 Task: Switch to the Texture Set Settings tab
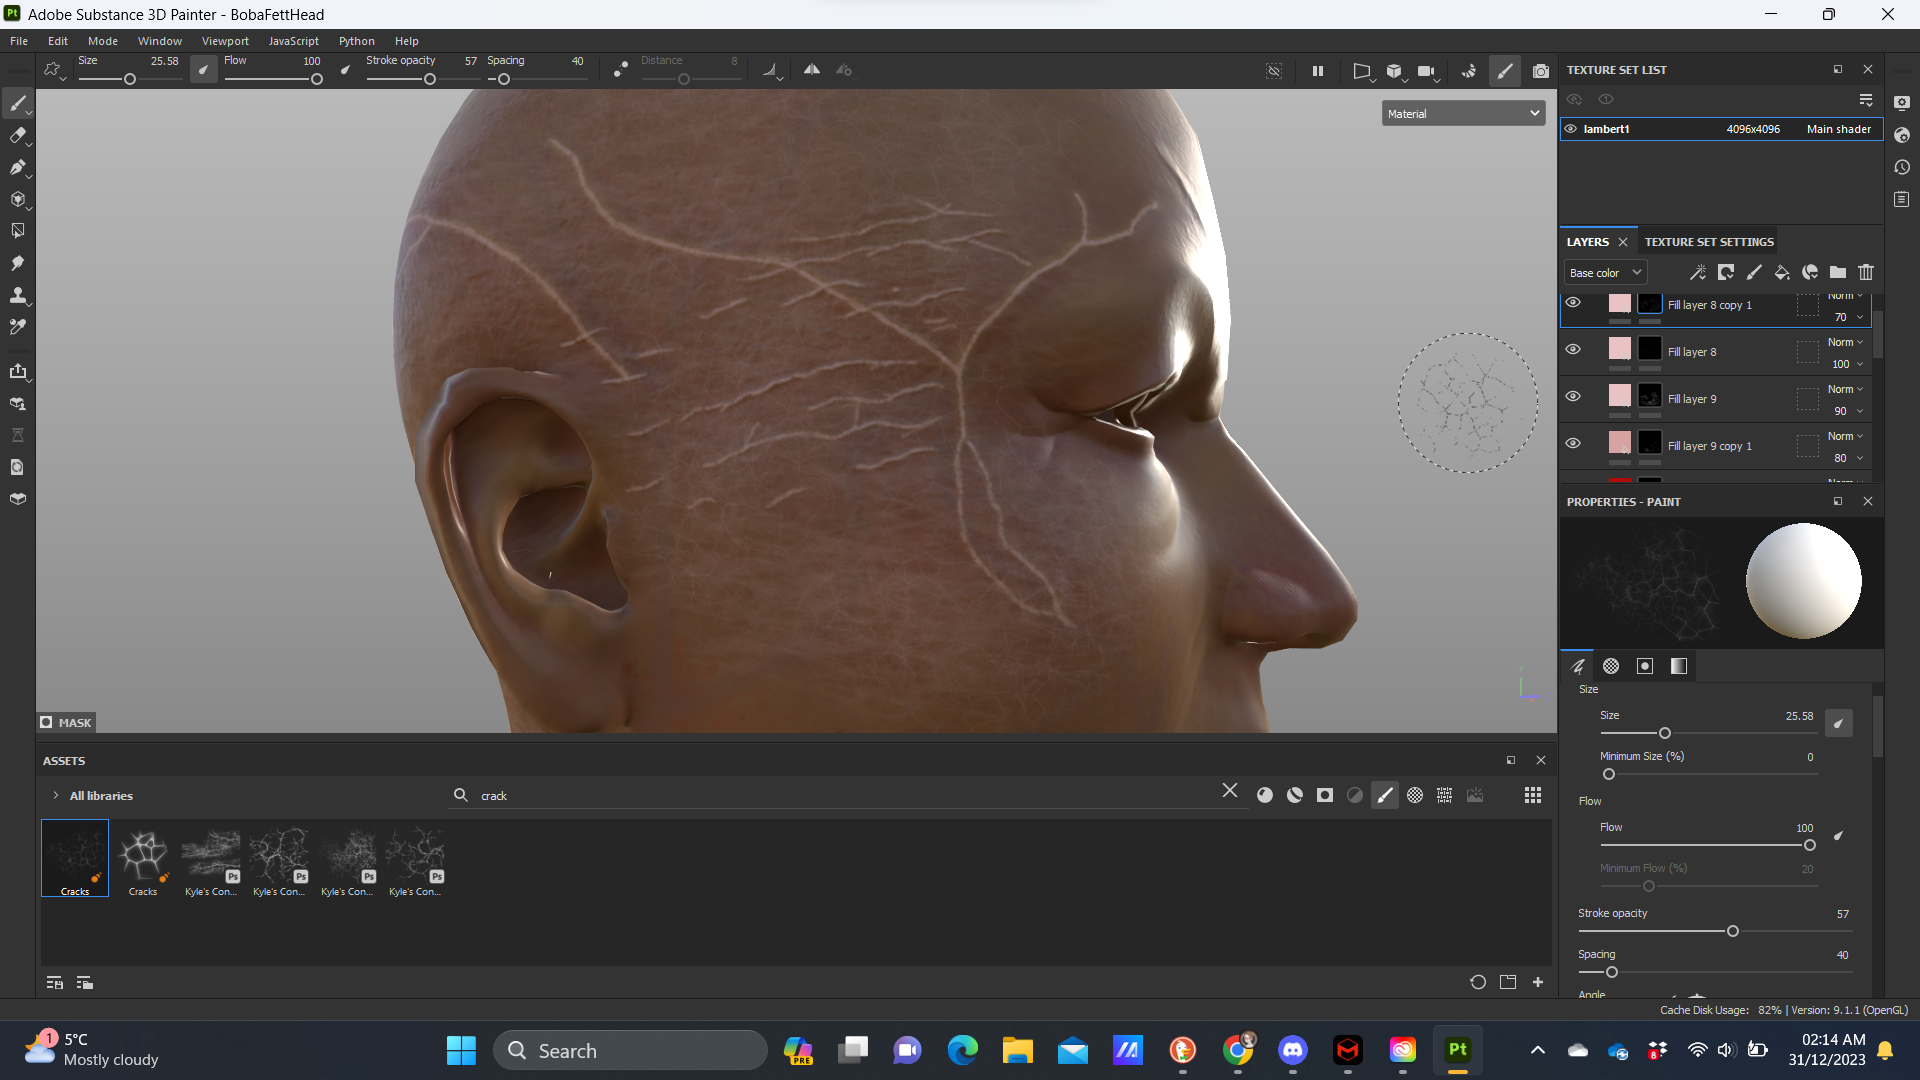coord(1709,242)
